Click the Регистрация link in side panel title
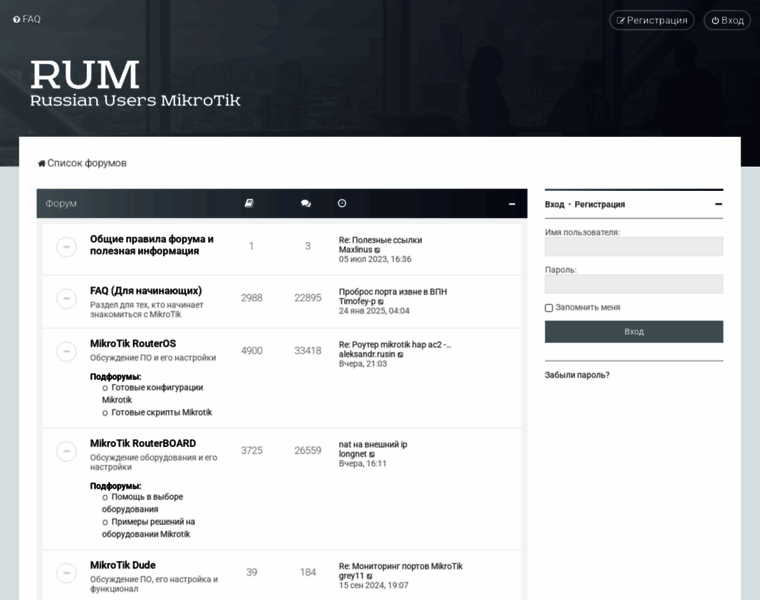Image resolution: width=760 pixels, height=600 pixels. coord(600,205)
